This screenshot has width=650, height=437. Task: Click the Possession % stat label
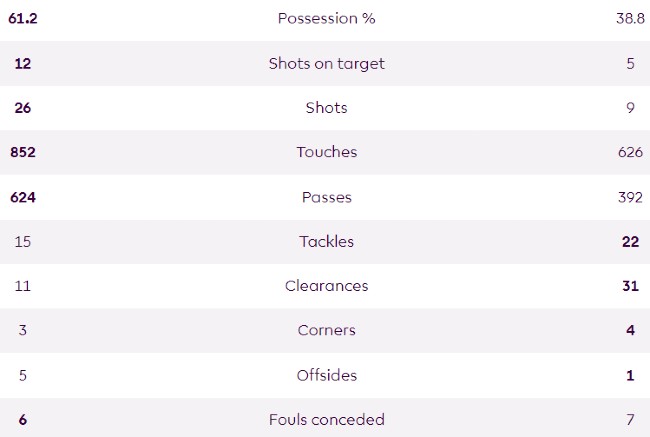tap(326, 19)
